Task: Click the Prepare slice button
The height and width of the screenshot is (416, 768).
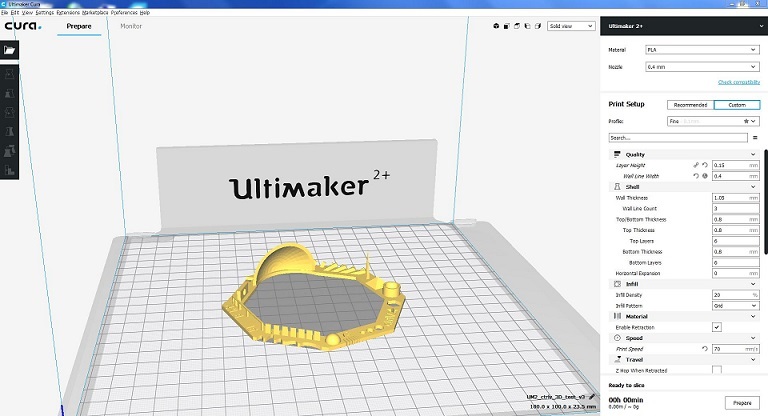Action: point(743,403)
